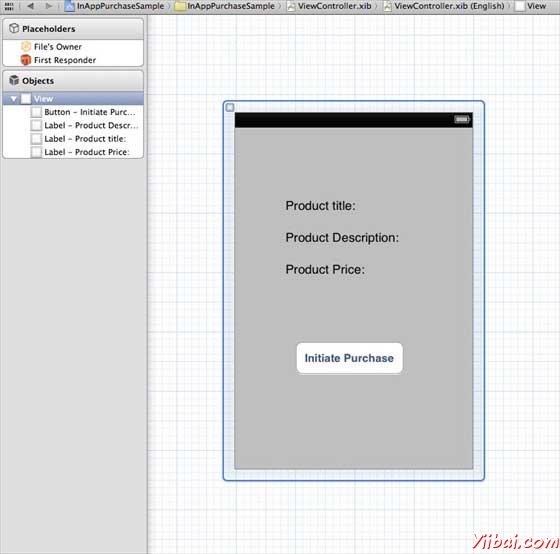Select Button - Initiate Purc... in outline
560x554 pixels.
[x=73, y=112]
